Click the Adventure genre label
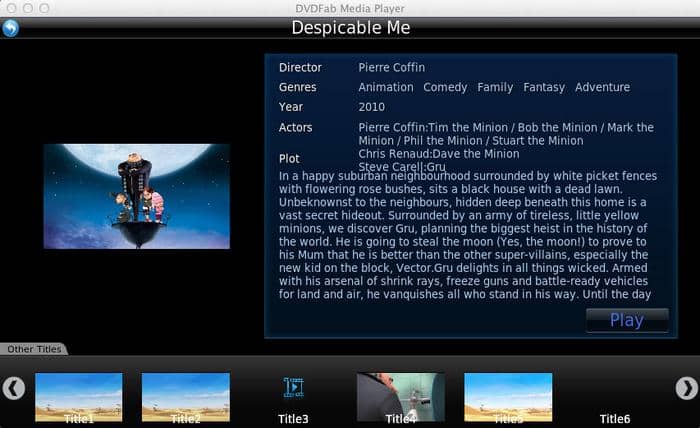 [x=602, y=87]
